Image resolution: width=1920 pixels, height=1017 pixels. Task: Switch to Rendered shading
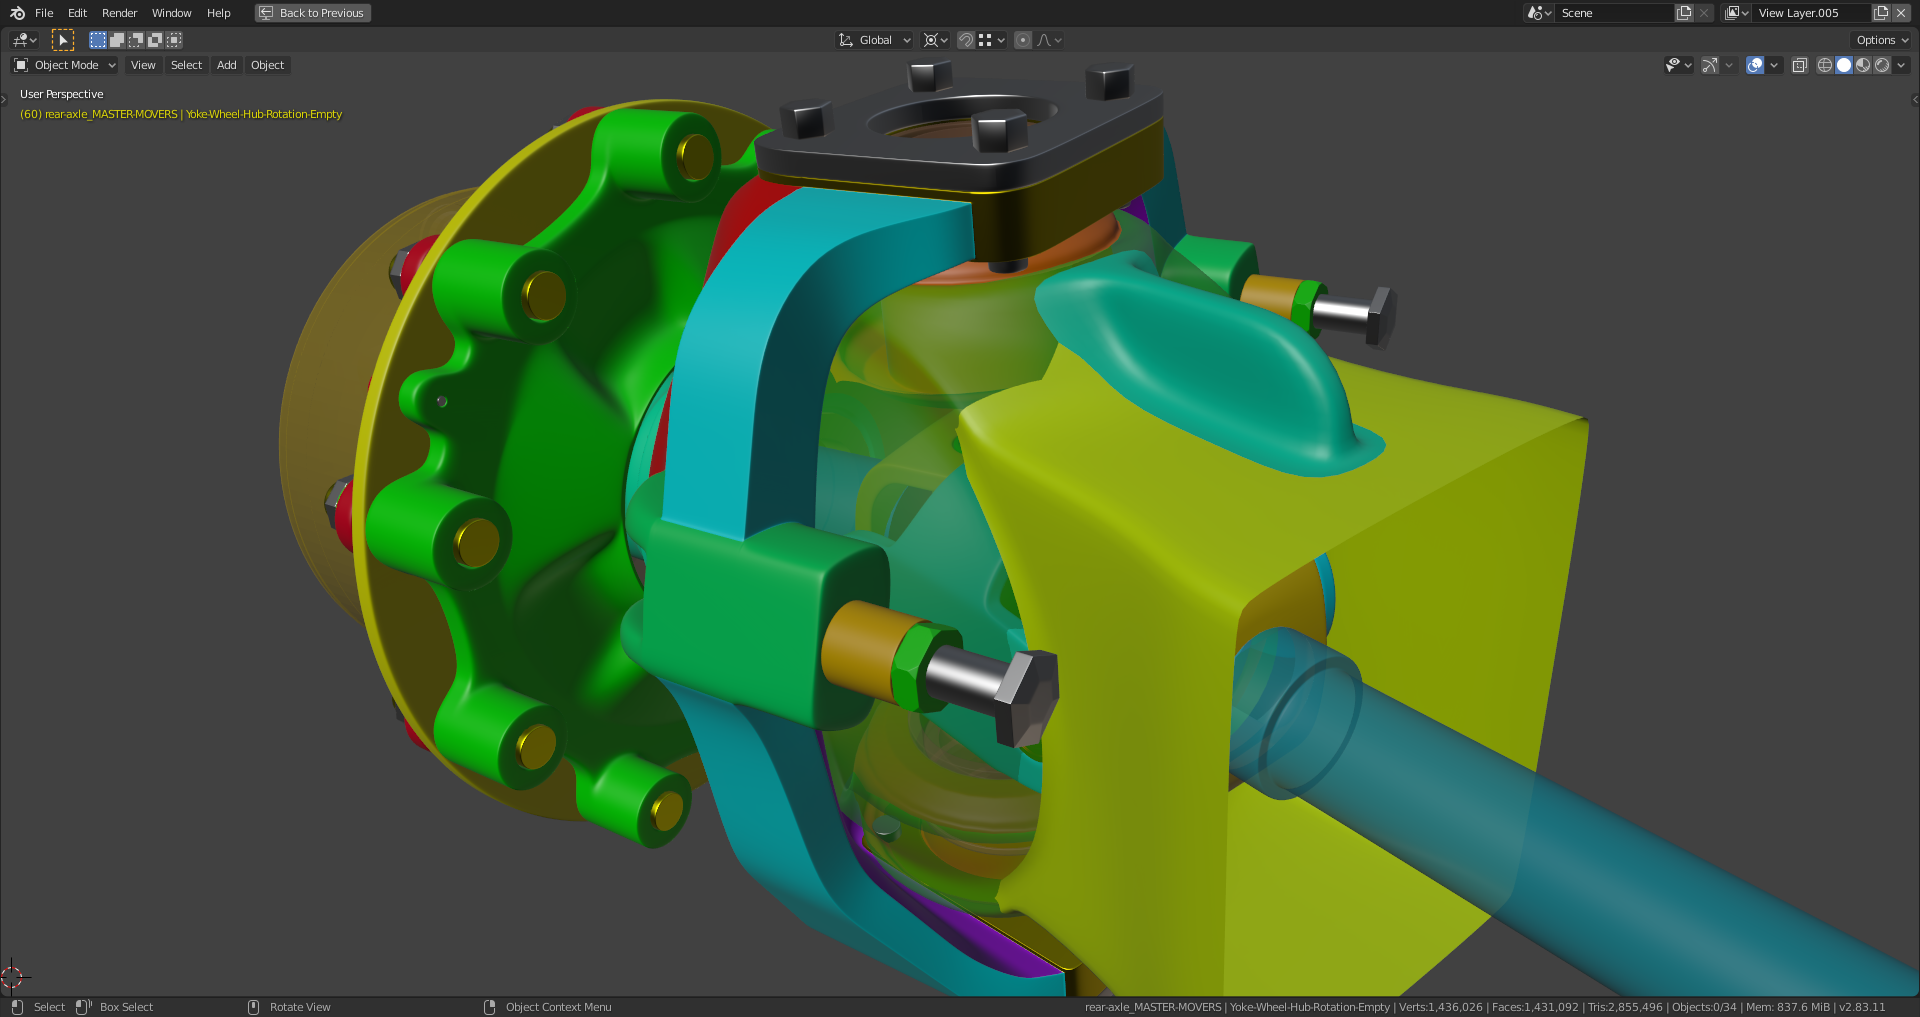coord(1882,65)
